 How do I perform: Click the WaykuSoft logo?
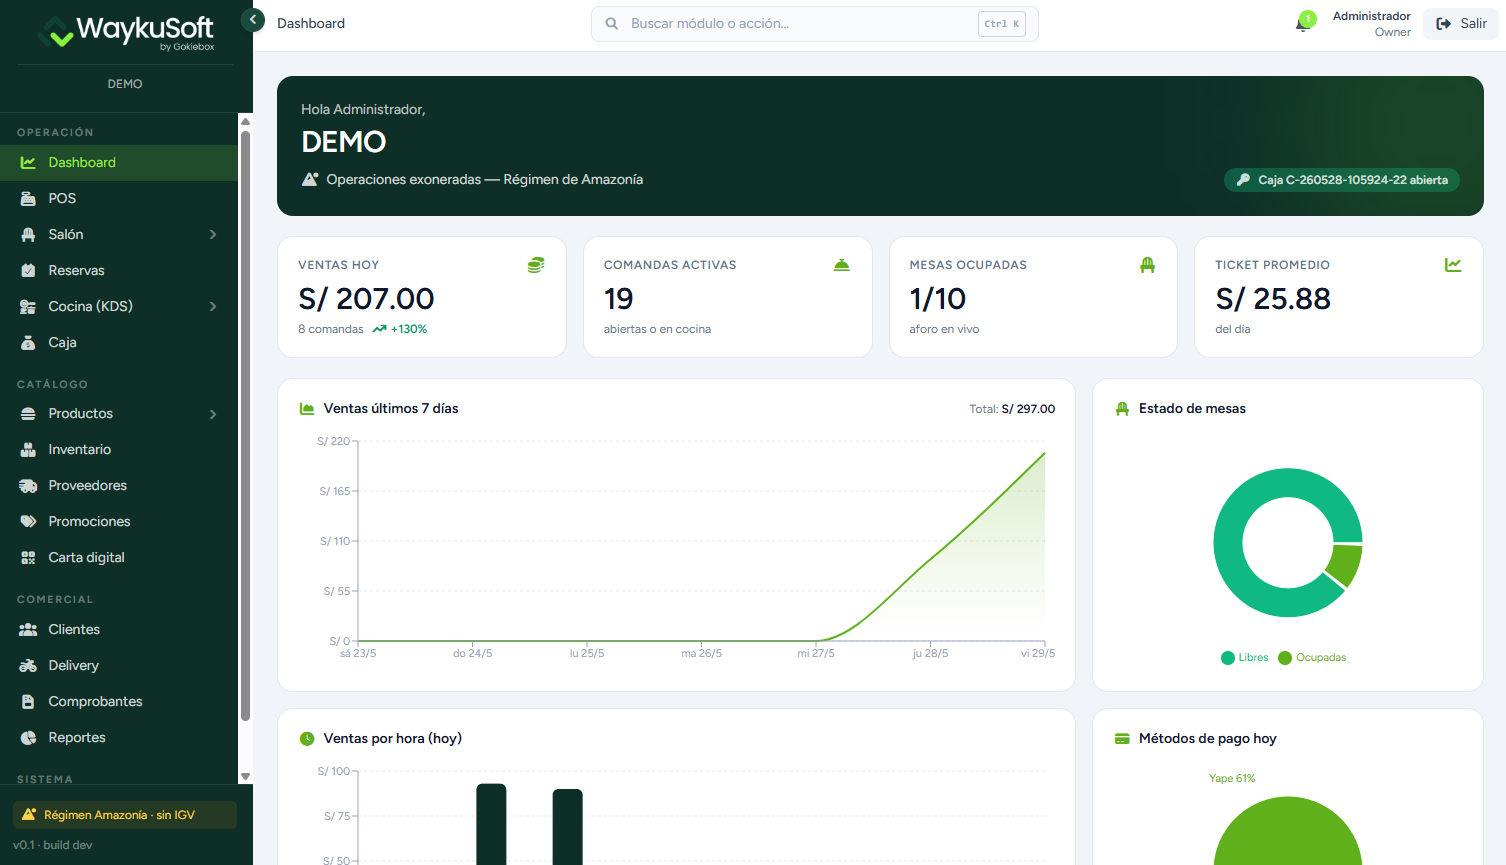click(126, 32)
